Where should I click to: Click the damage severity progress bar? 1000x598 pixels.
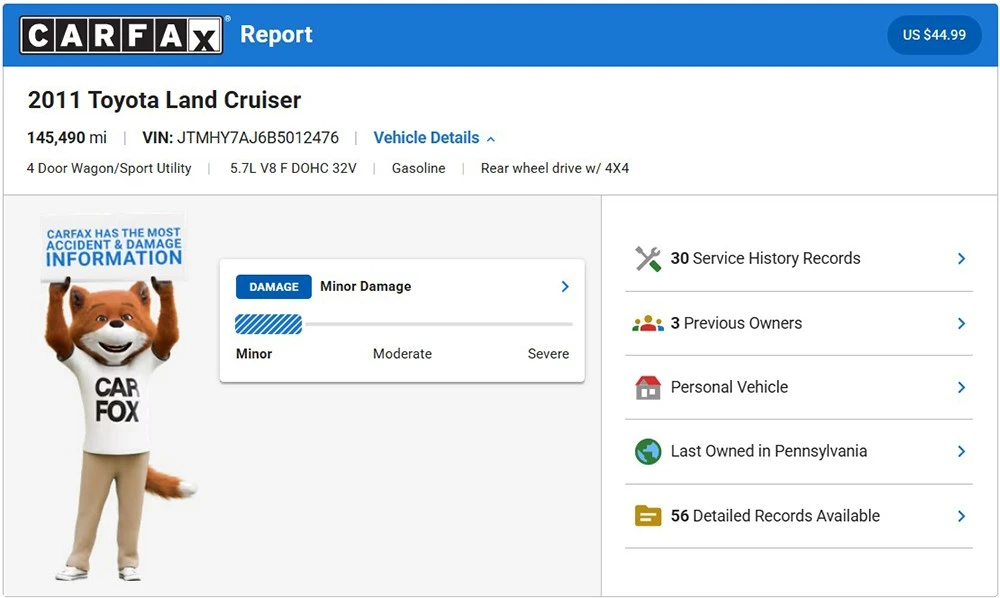click(x=404, y=325)
